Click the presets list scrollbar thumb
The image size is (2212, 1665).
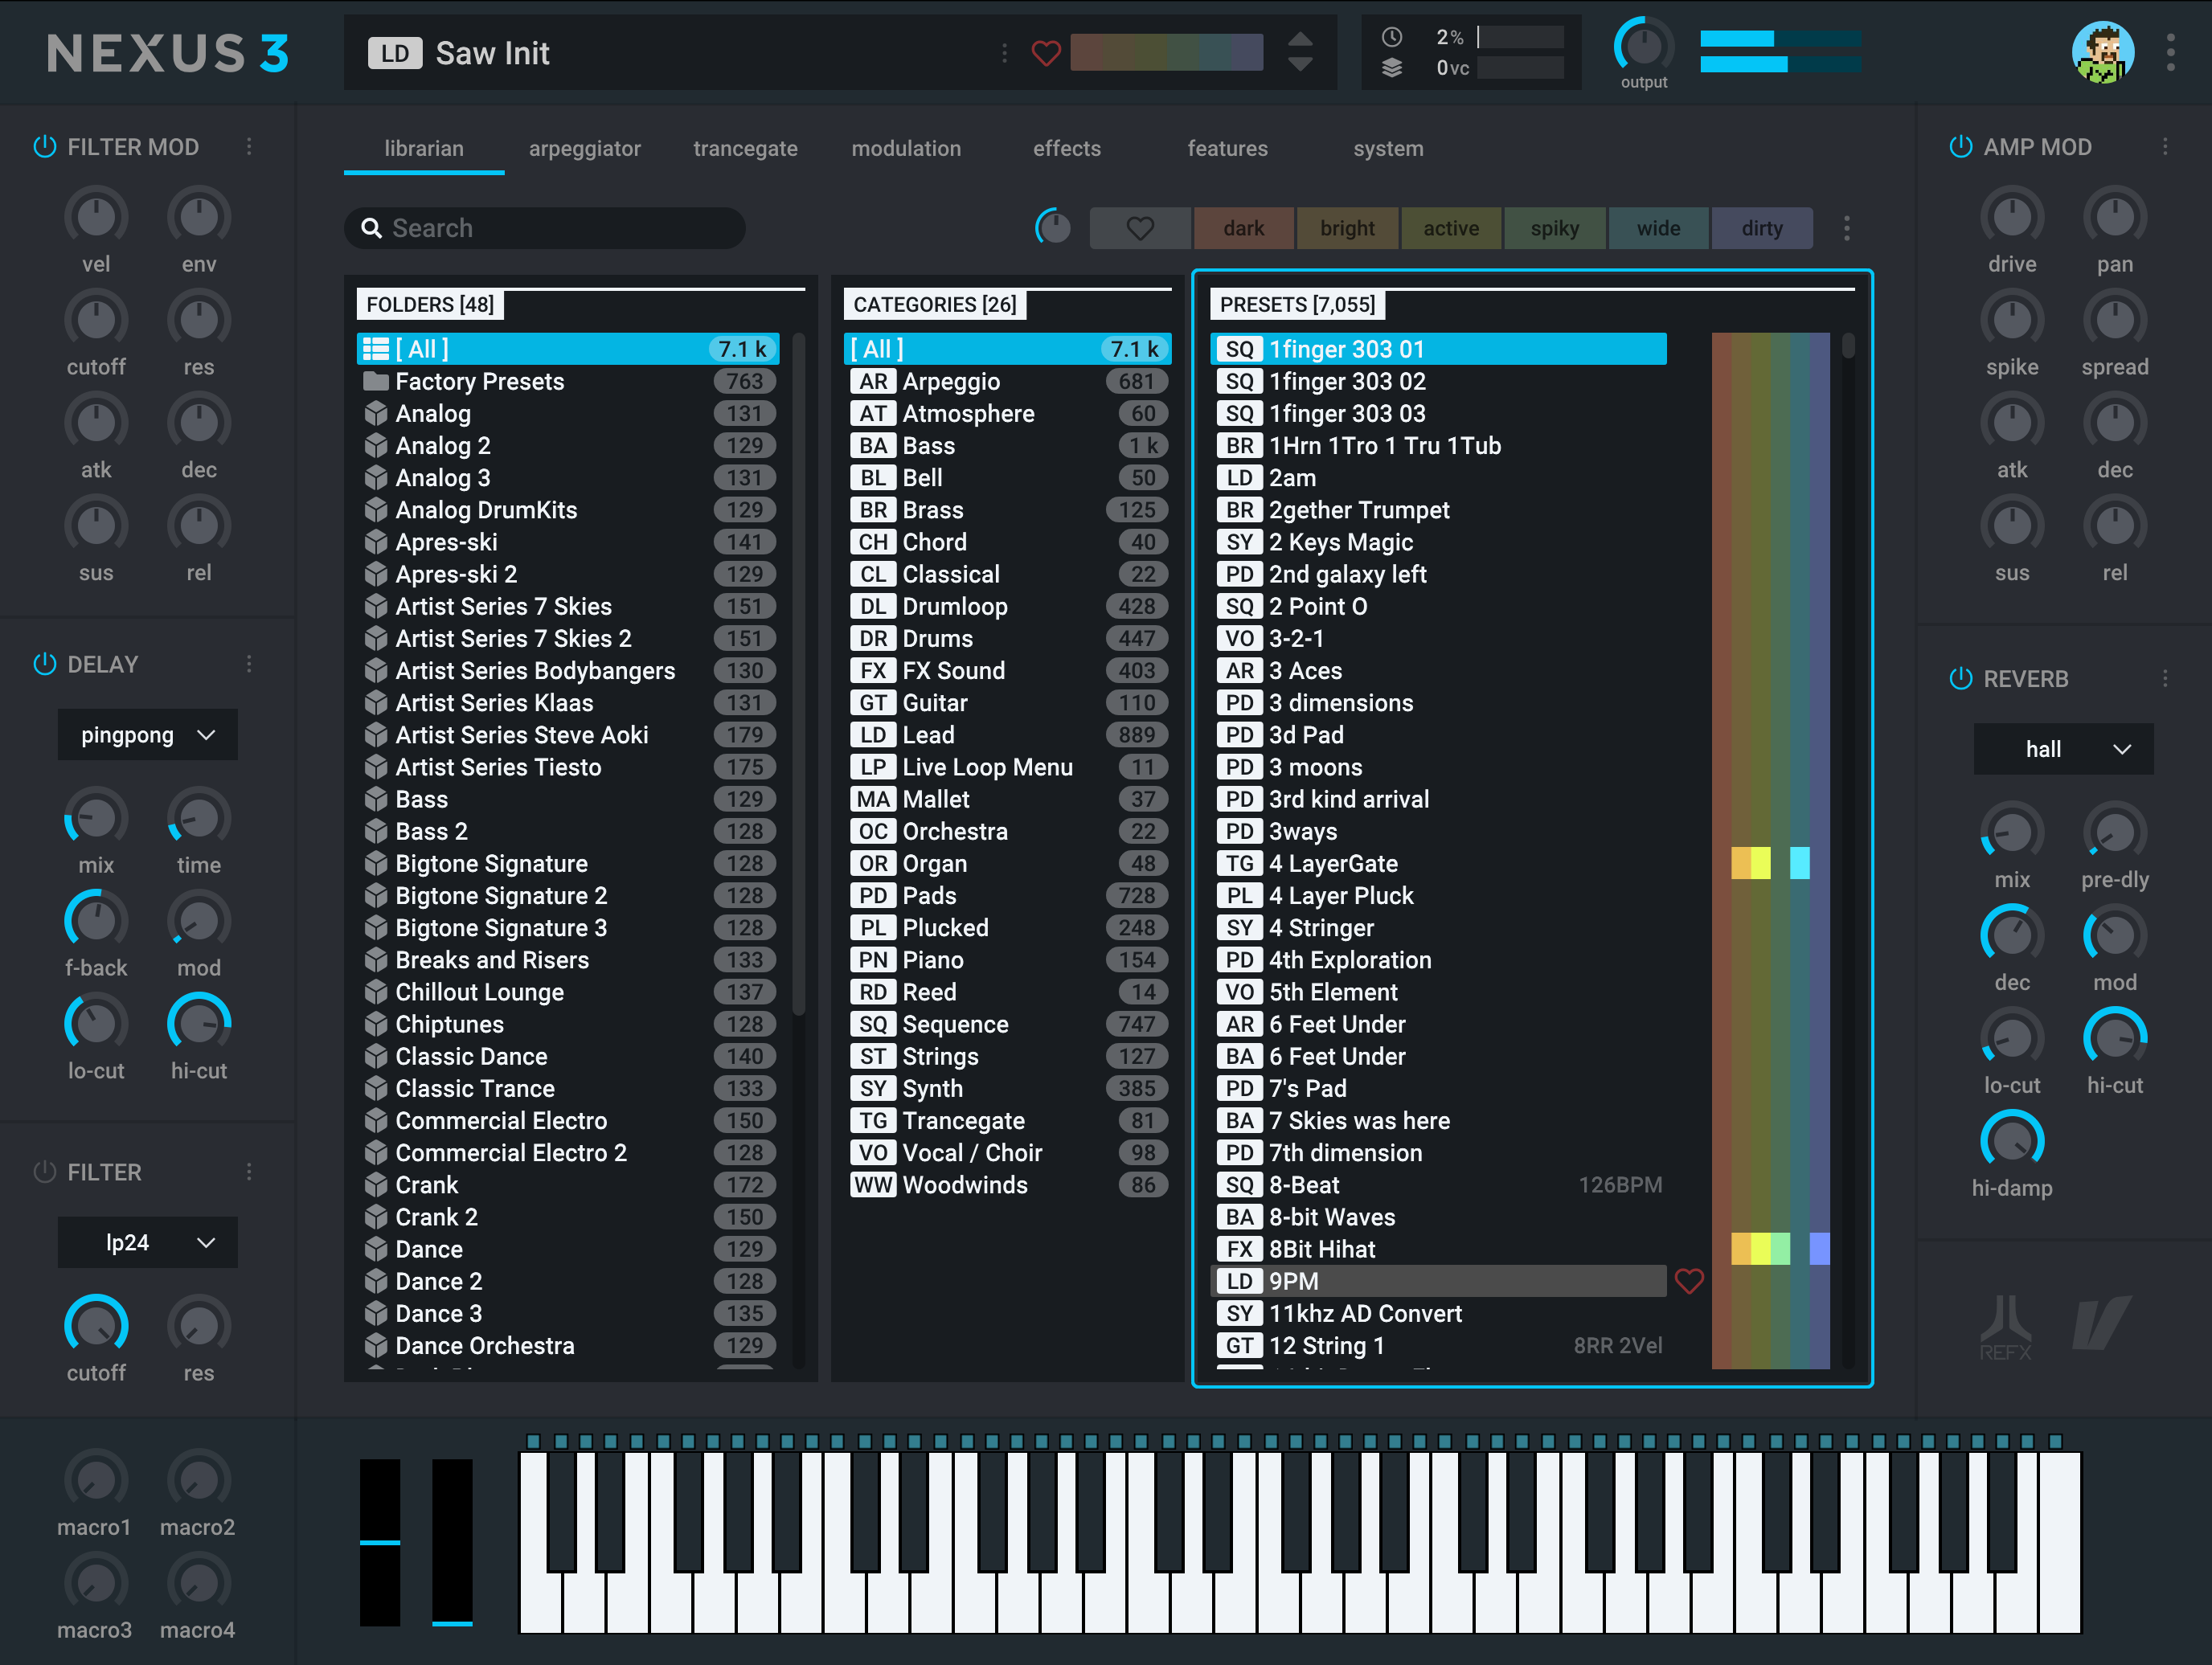click(x=1848, y=346)
